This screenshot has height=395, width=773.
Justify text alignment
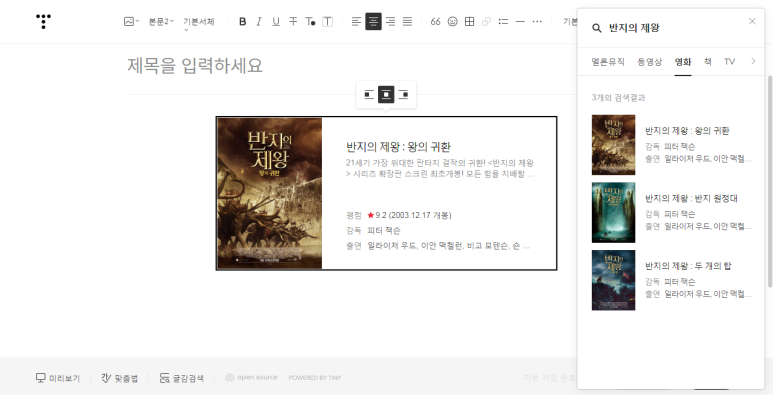[407, 22]
